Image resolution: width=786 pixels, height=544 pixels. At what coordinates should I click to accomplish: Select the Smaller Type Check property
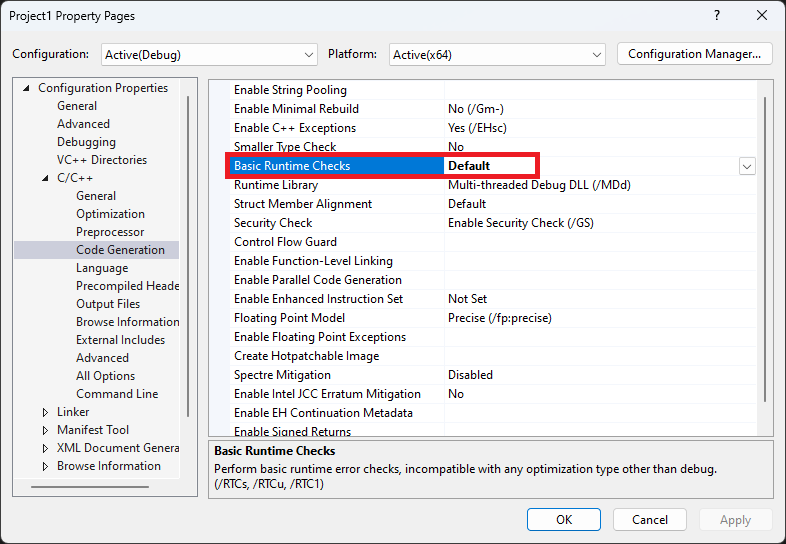pyautogui.click(x=285, y=147)
